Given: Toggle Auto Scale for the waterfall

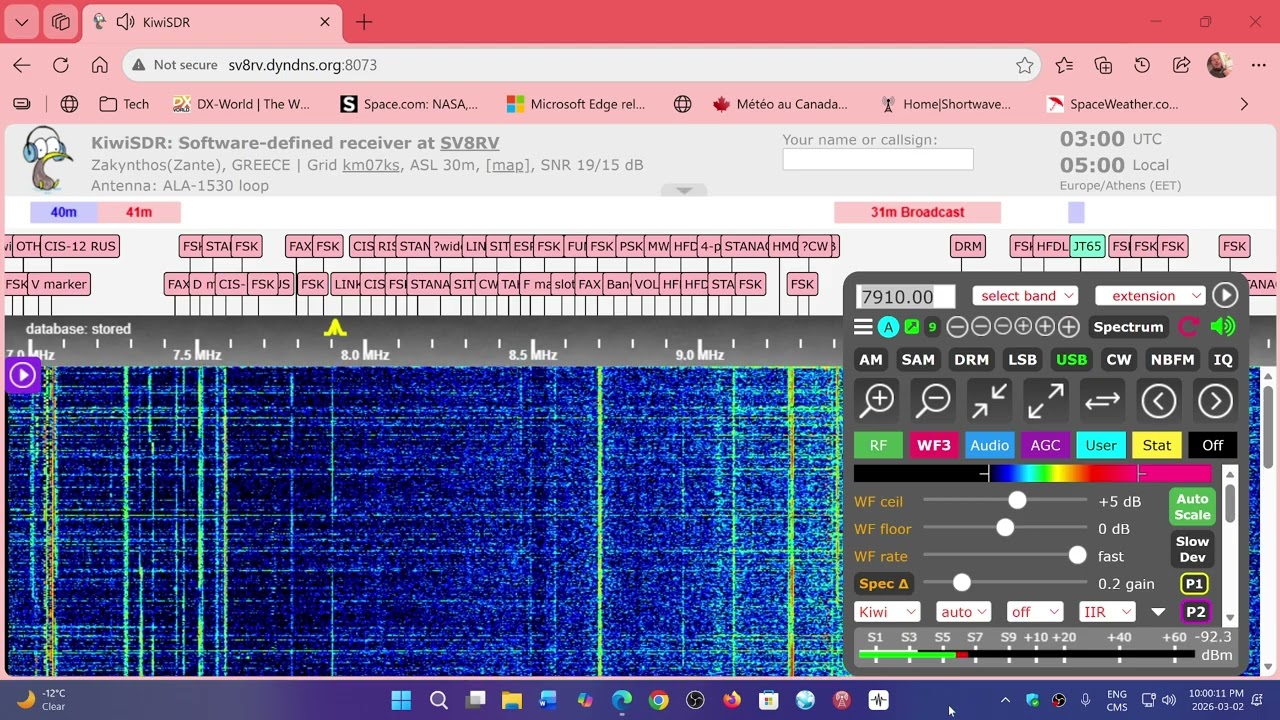Looking at the screenshot, I should click(1192, 507).
